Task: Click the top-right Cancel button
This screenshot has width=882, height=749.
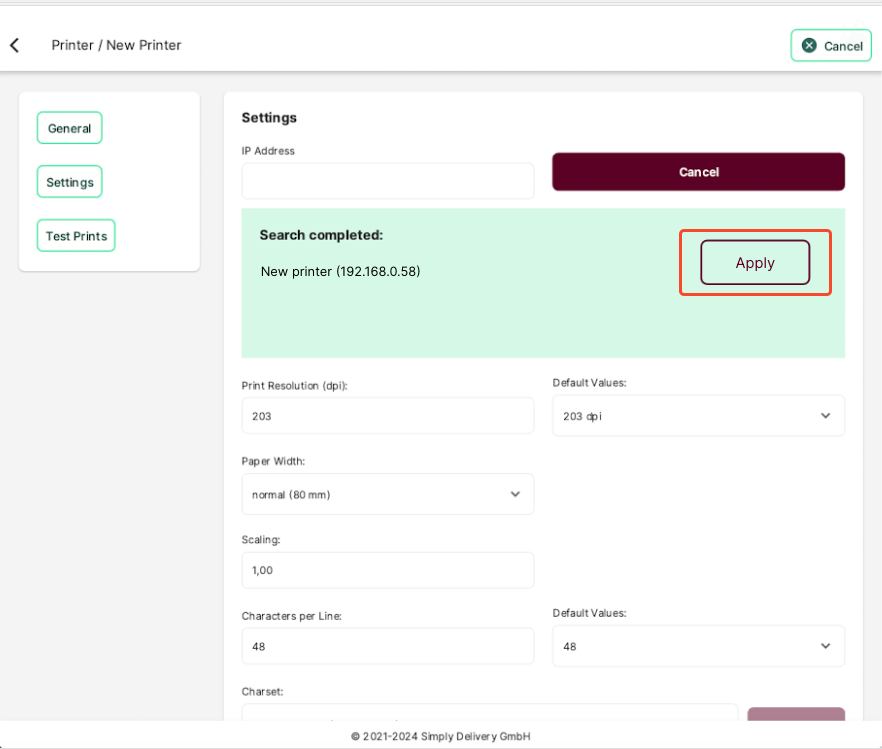Action: [x=831, y=46]
